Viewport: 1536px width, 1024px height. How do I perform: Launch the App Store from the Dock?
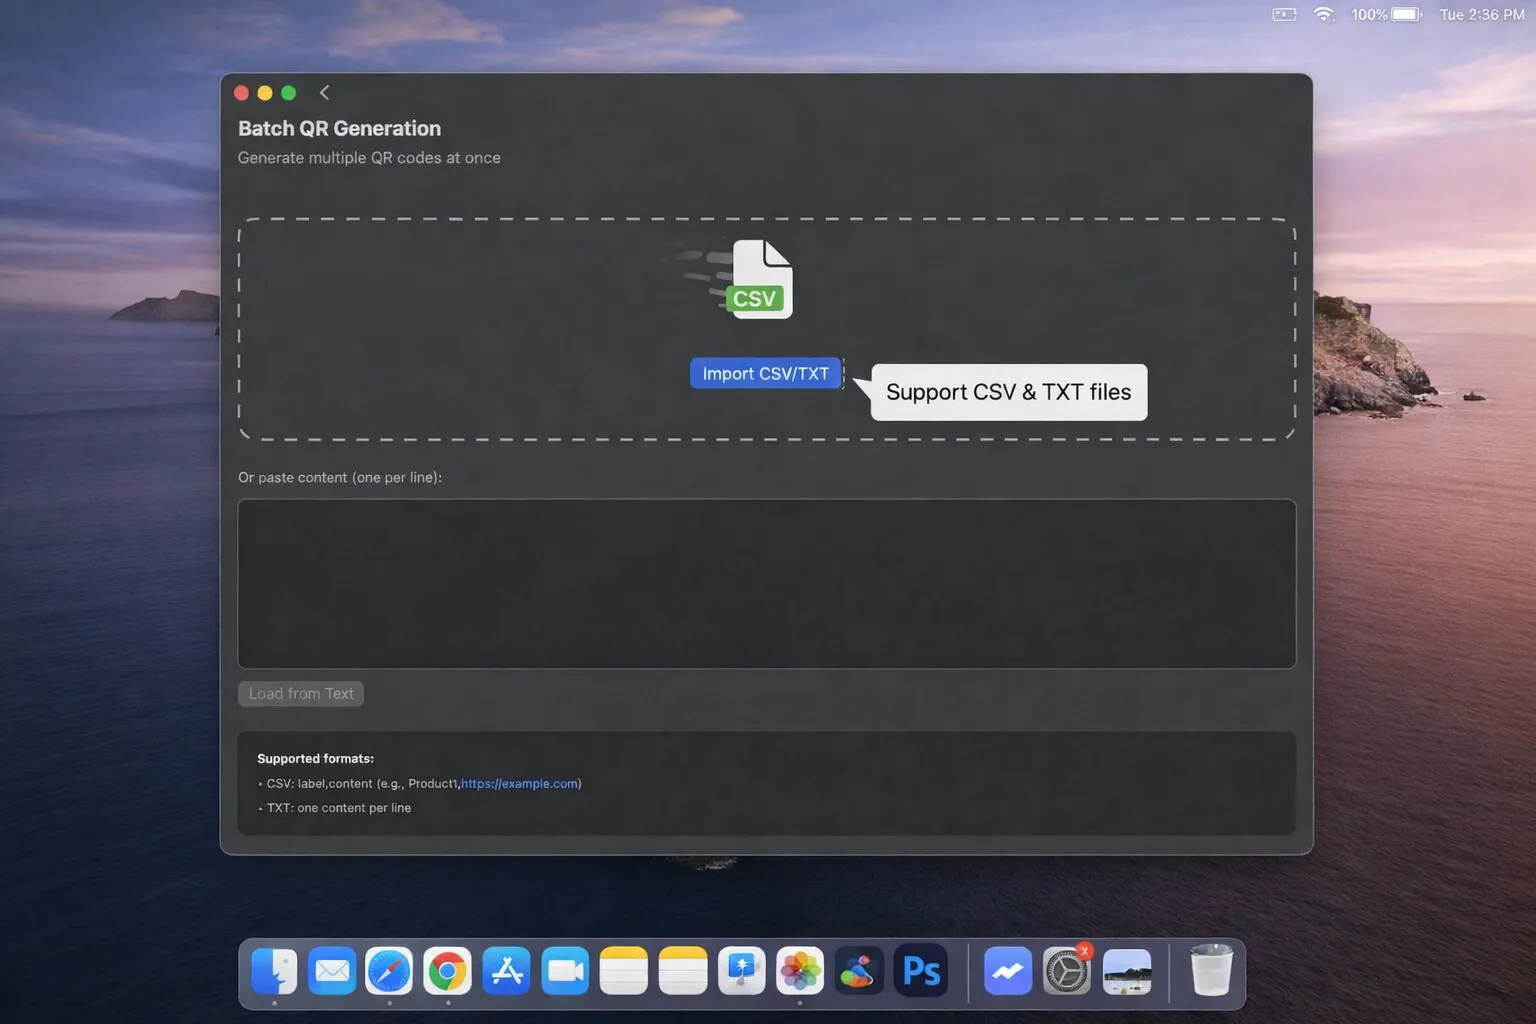506,971
